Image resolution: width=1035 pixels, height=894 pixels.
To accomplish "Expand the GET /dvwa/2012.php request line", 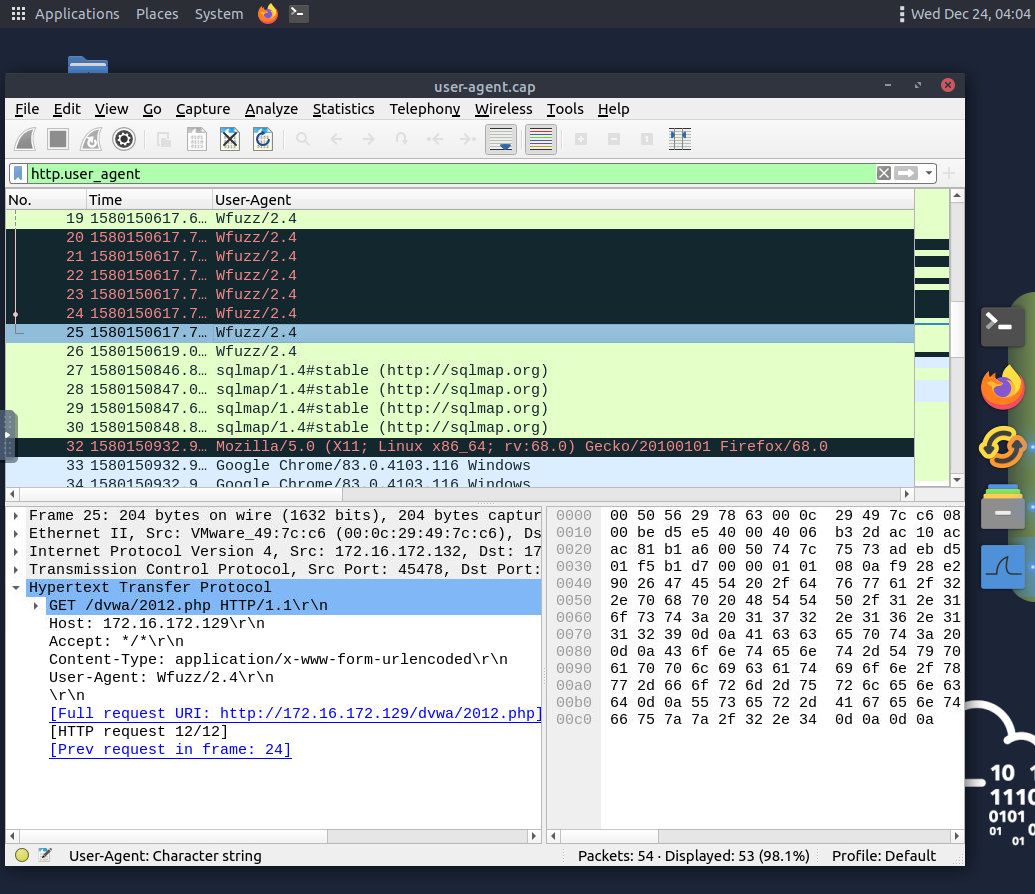I will point(36,605).
